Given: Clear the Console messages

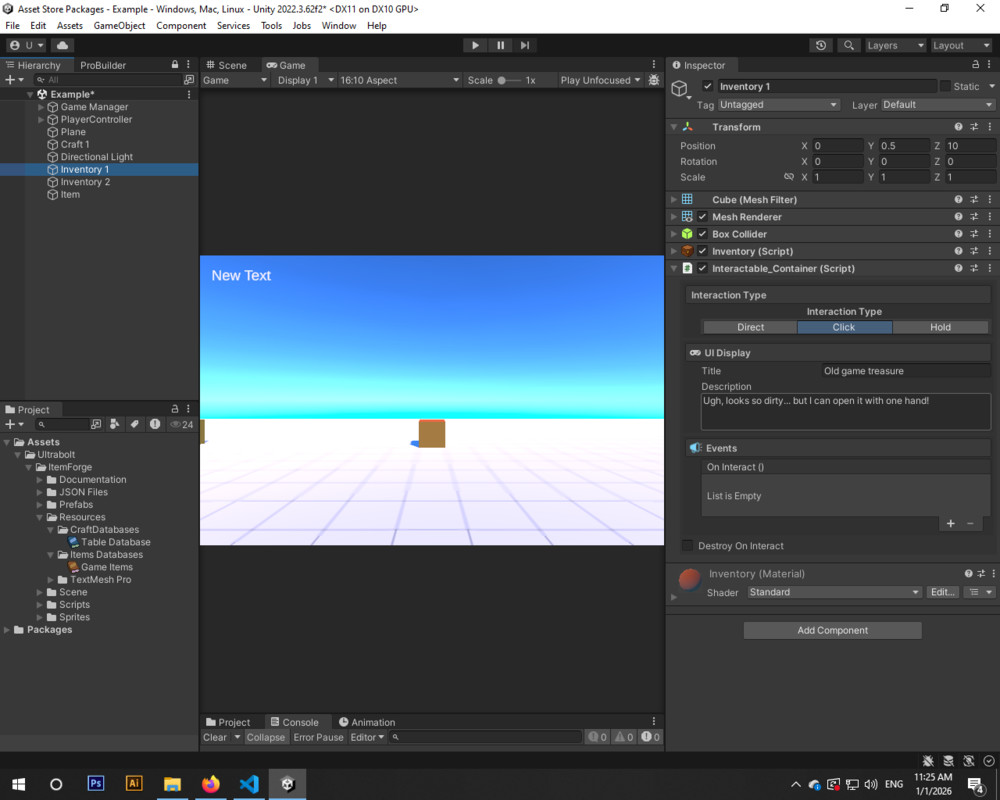Looking at the screenshot, I should (215, 737).
